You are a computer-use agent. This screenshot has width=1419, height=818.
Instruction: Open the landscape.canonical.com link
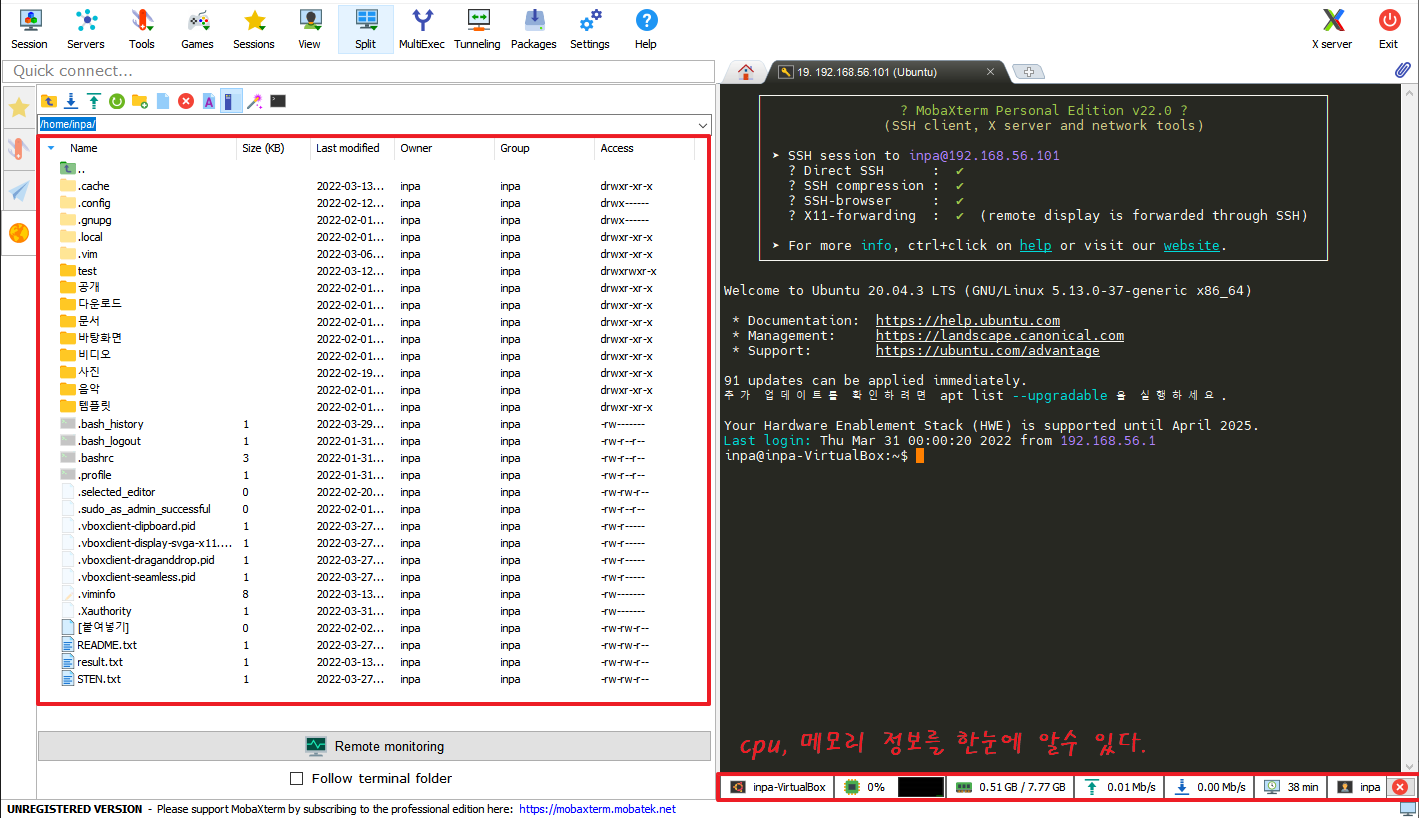1000,336
